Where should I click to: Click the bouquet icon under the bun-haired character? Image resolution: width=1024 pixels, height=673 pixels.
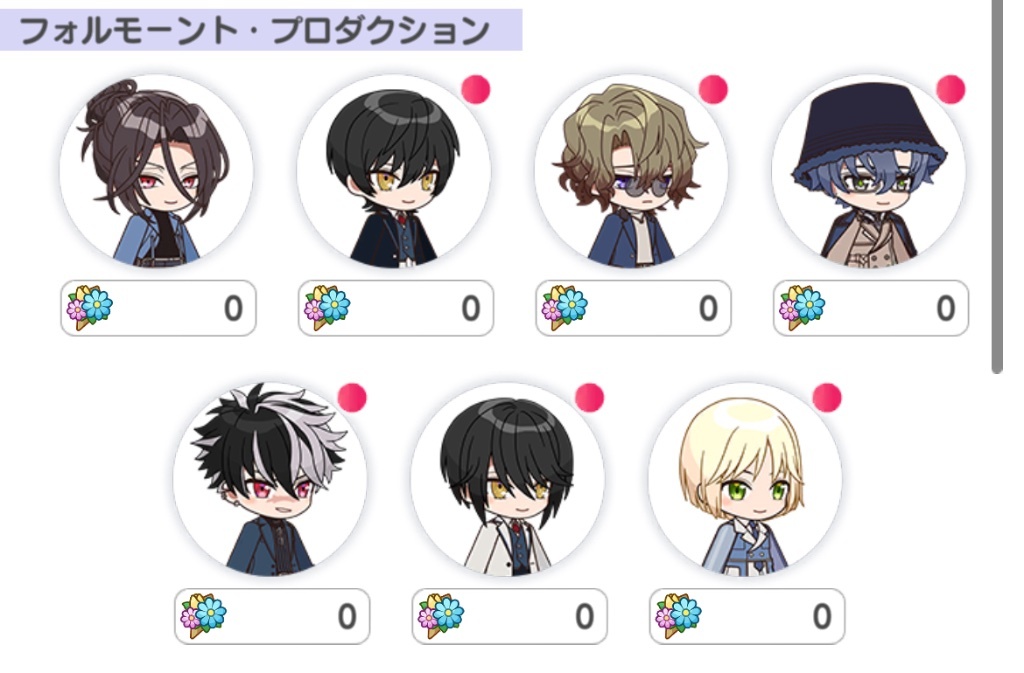pyautogui.click(x=90, y=307)
